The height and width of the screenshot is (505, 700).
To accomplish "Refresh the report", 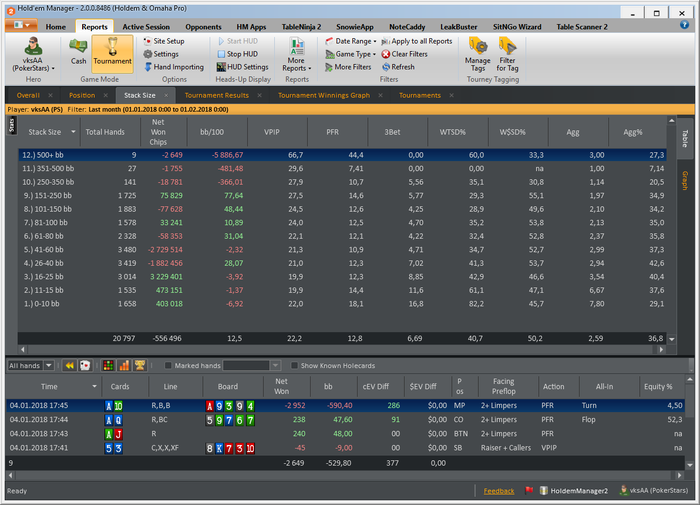I will tap(398, 67).
